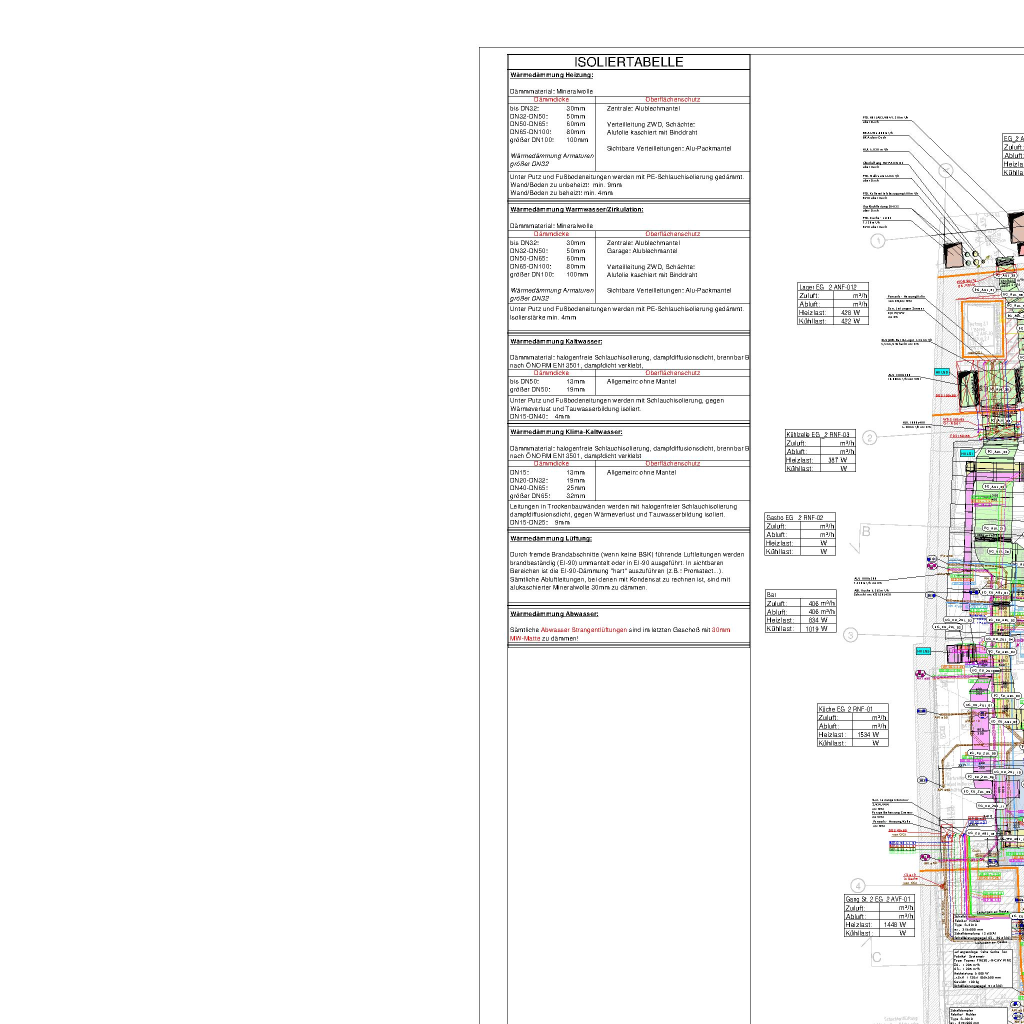Click '834 W' Heizlast value in Bar box
The height and width of the screenshot is (1024, 1024).
coord(818,620)
